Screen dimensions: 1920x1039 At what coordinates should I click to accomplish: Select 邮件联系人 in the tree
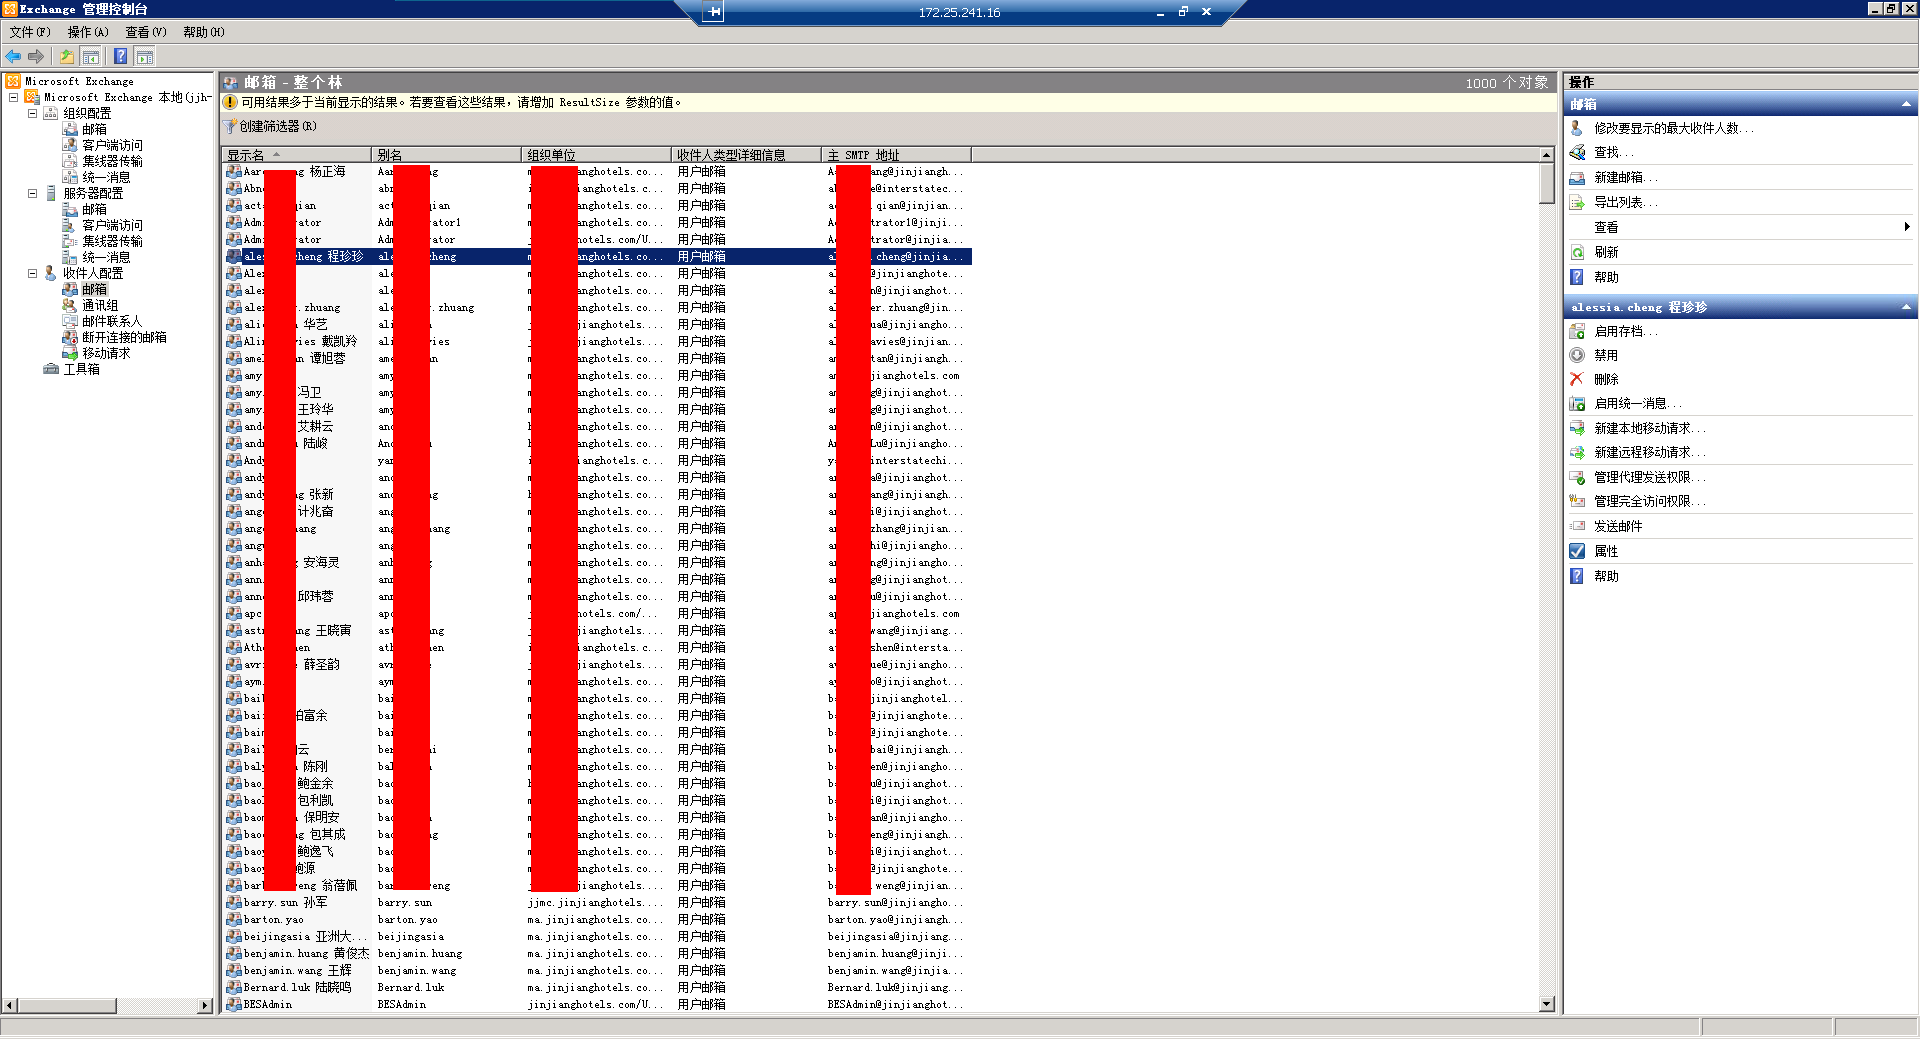click(x=112, y=321)
